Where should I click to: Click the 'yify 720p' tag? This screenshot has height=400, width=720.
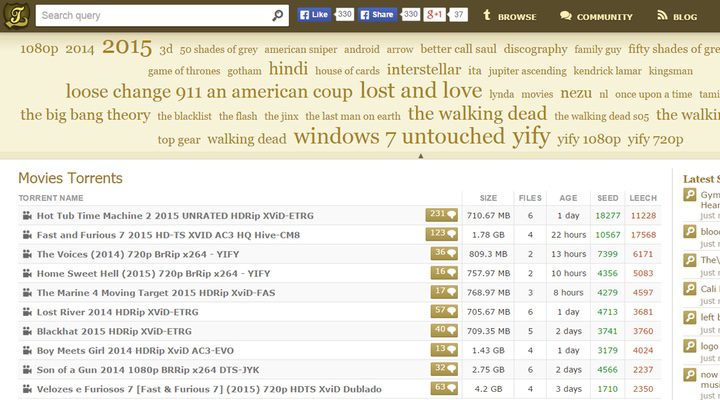pos(655,139)
